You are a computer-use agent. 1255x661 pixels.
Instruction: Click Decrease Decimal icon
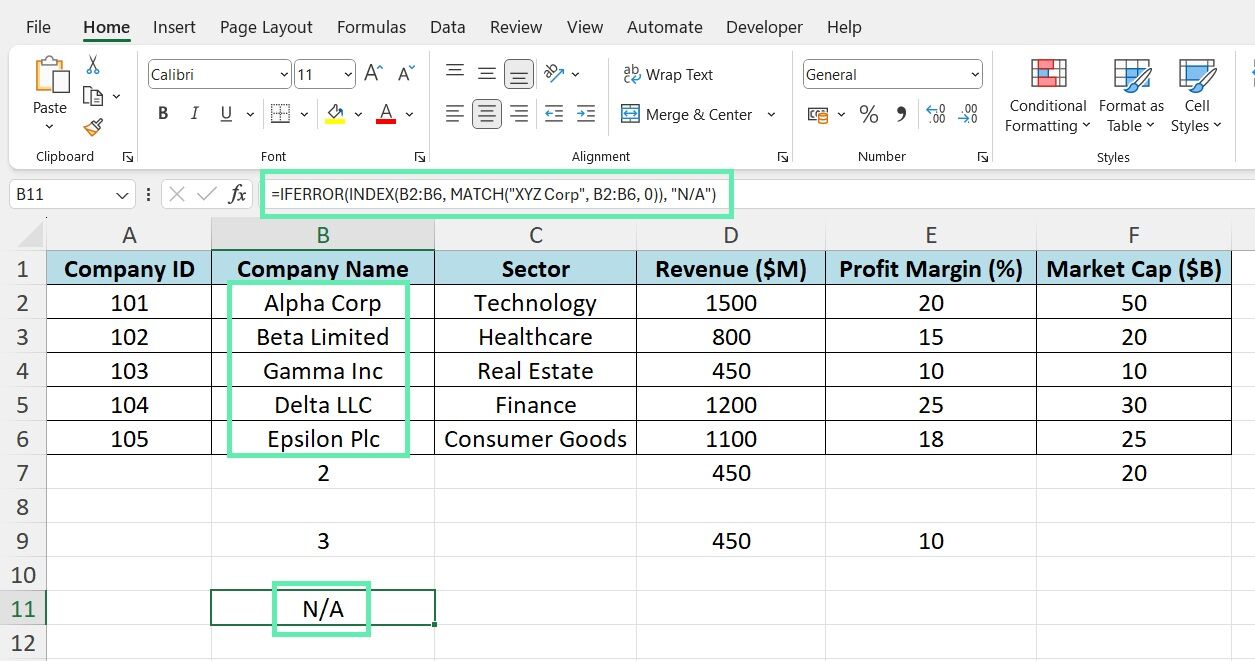[967, 114]
